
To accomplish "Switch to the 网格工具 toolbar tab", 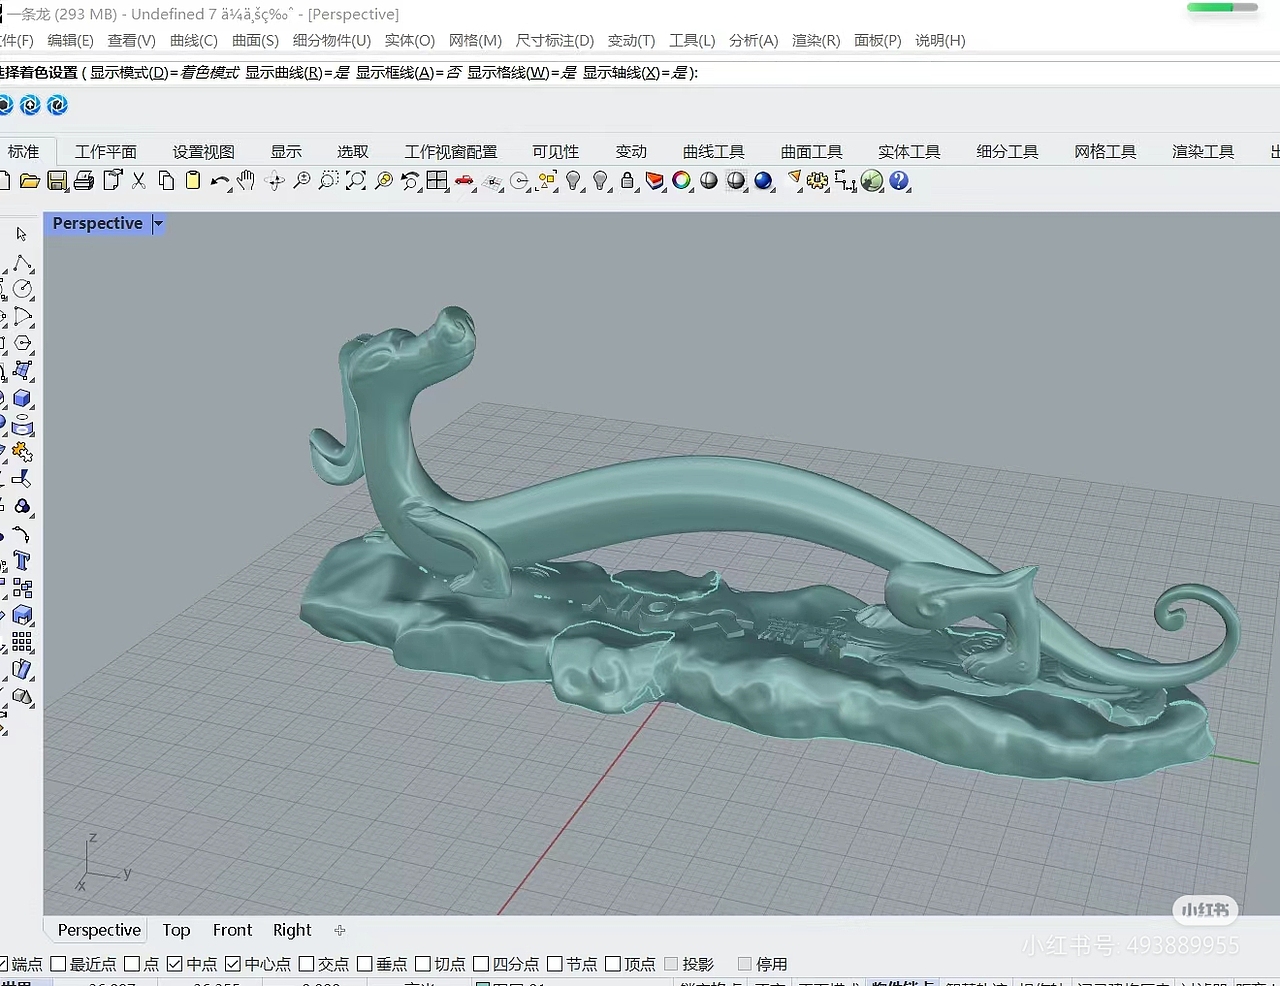I will tap(1105, 152).
